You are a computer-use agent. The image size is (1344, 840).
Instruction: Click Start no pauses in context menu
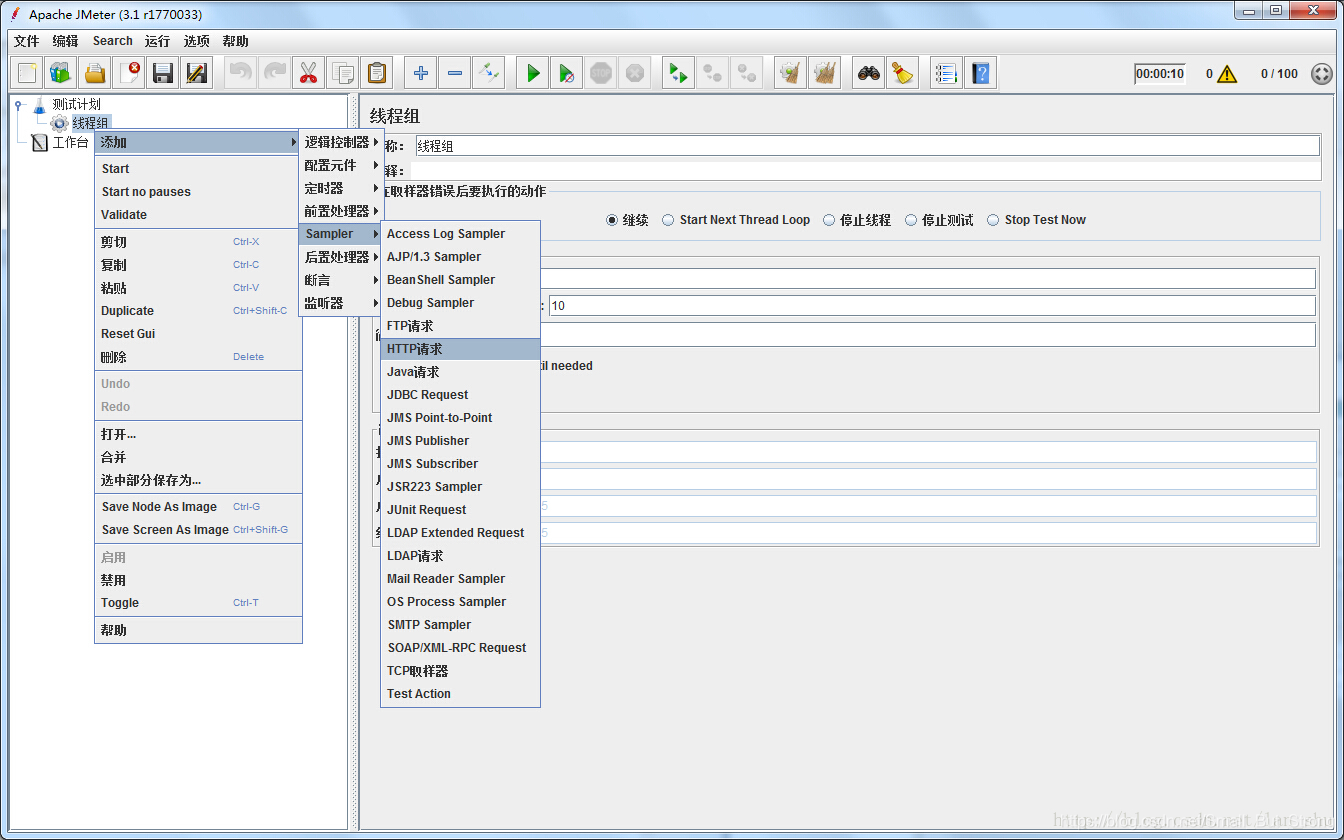point(198,192)
